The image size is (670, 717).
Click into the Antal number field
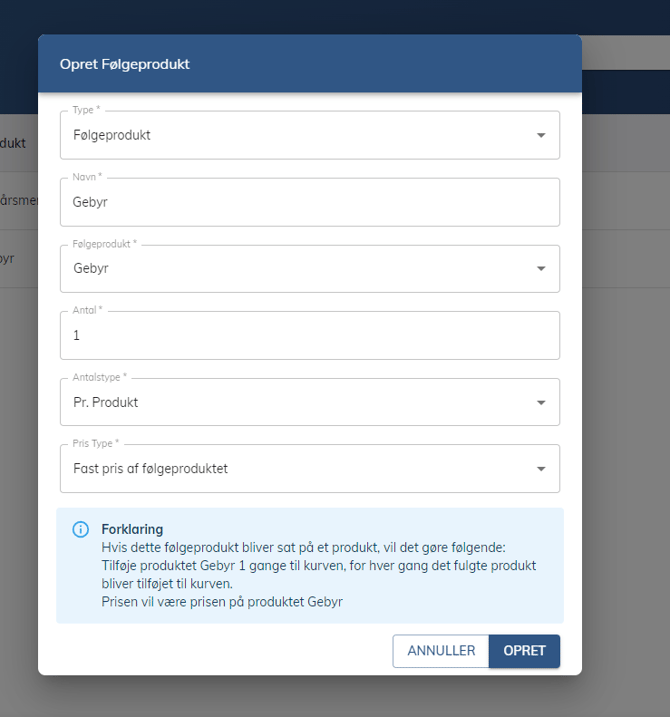pyautogui.click(x=310, y=336)
